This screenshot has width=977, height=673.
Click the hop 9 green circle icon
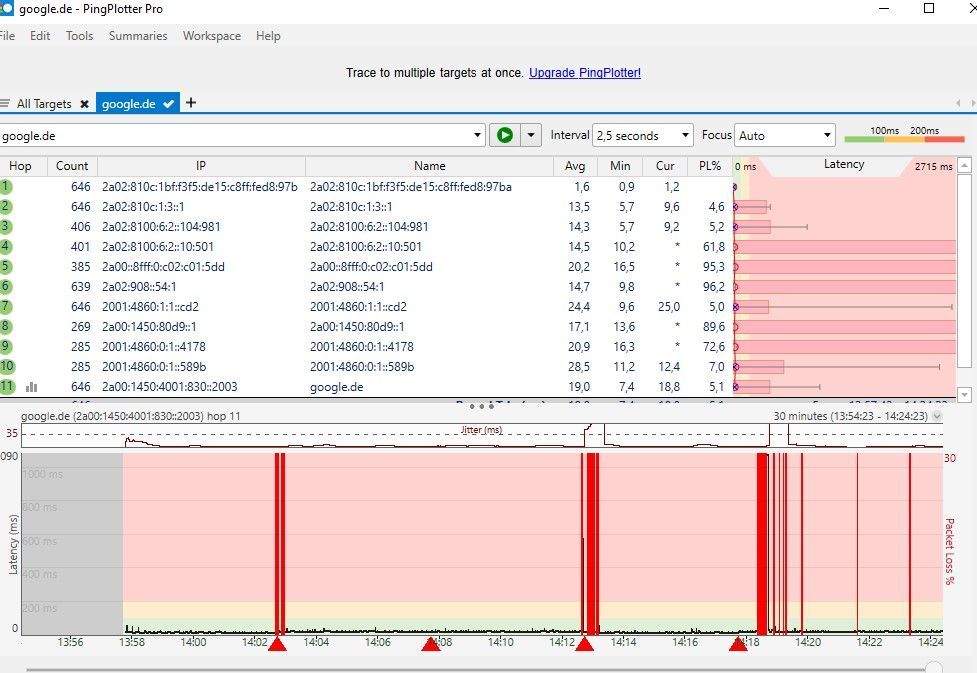coord(6,346)
